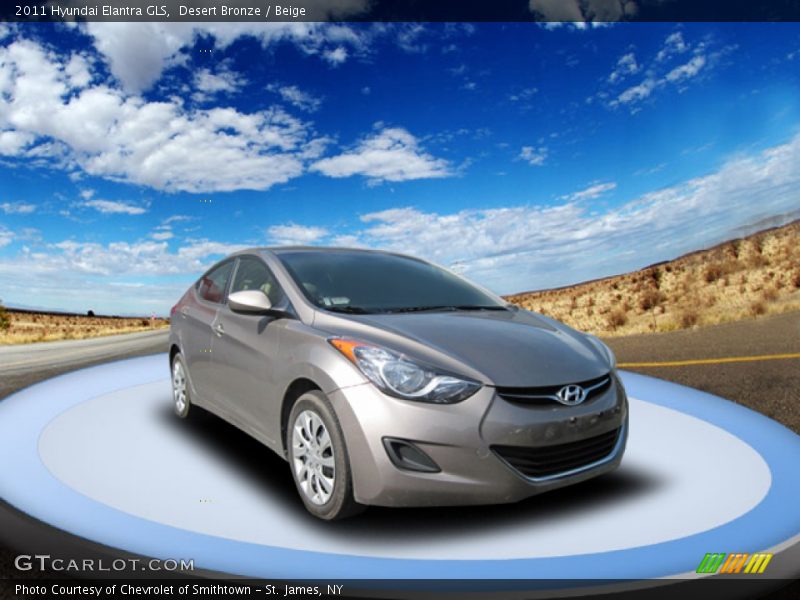Viewport: 800px width, 600px height.
Task: Click the Hyundai Elantra car photo
Action: (398, 383)
